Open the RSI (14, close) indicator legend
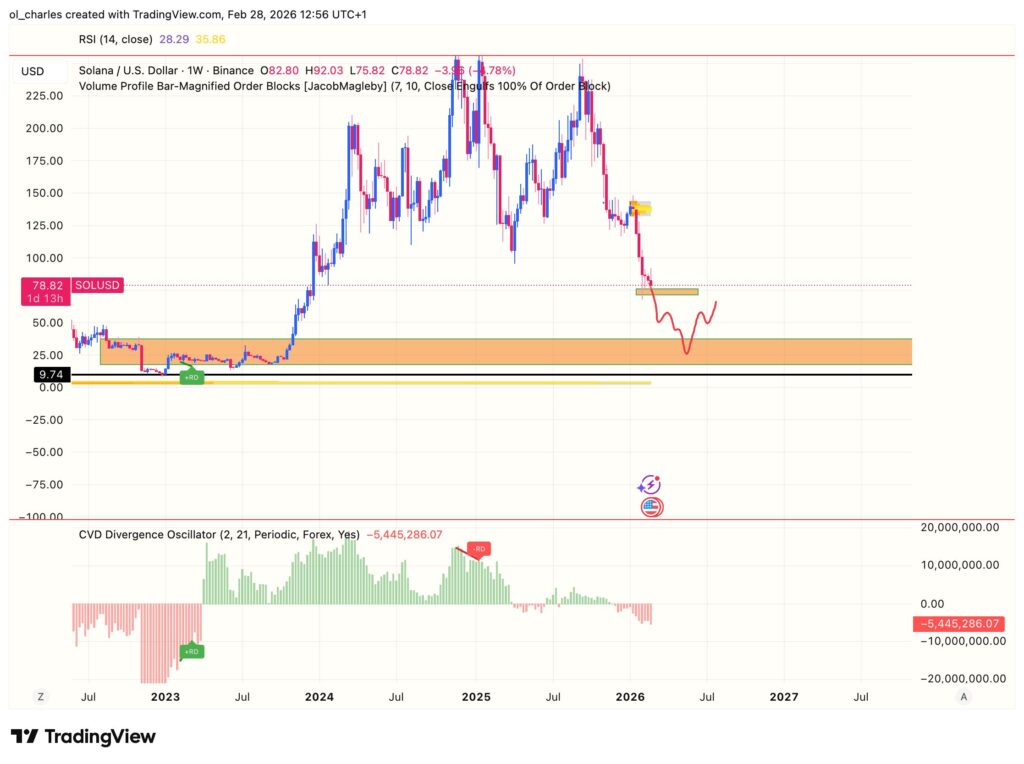1024x764 pixels. [x=115, y=37]
